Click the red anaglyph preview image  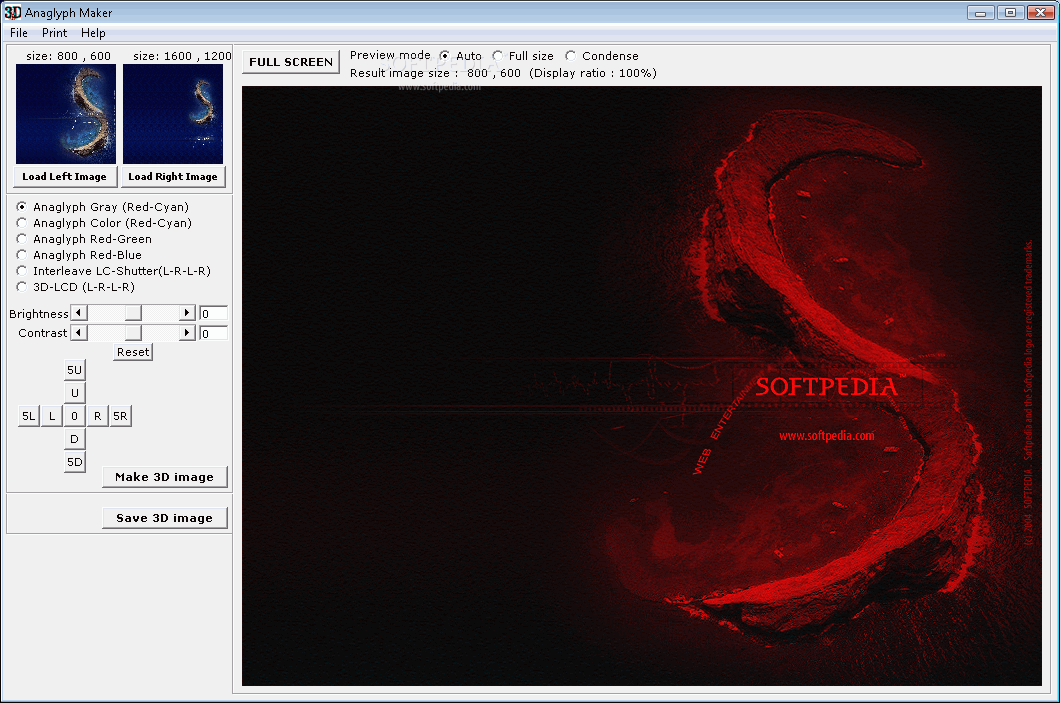click(x=642, y=386)
